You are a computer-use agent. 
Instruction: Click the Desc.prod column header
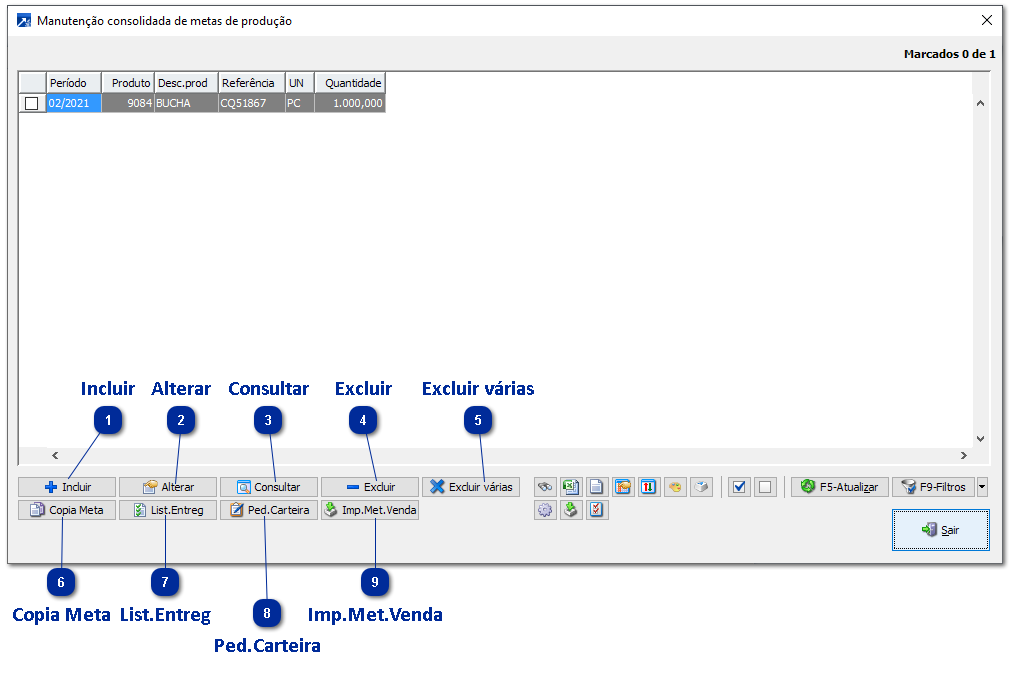tap(186, 83)
